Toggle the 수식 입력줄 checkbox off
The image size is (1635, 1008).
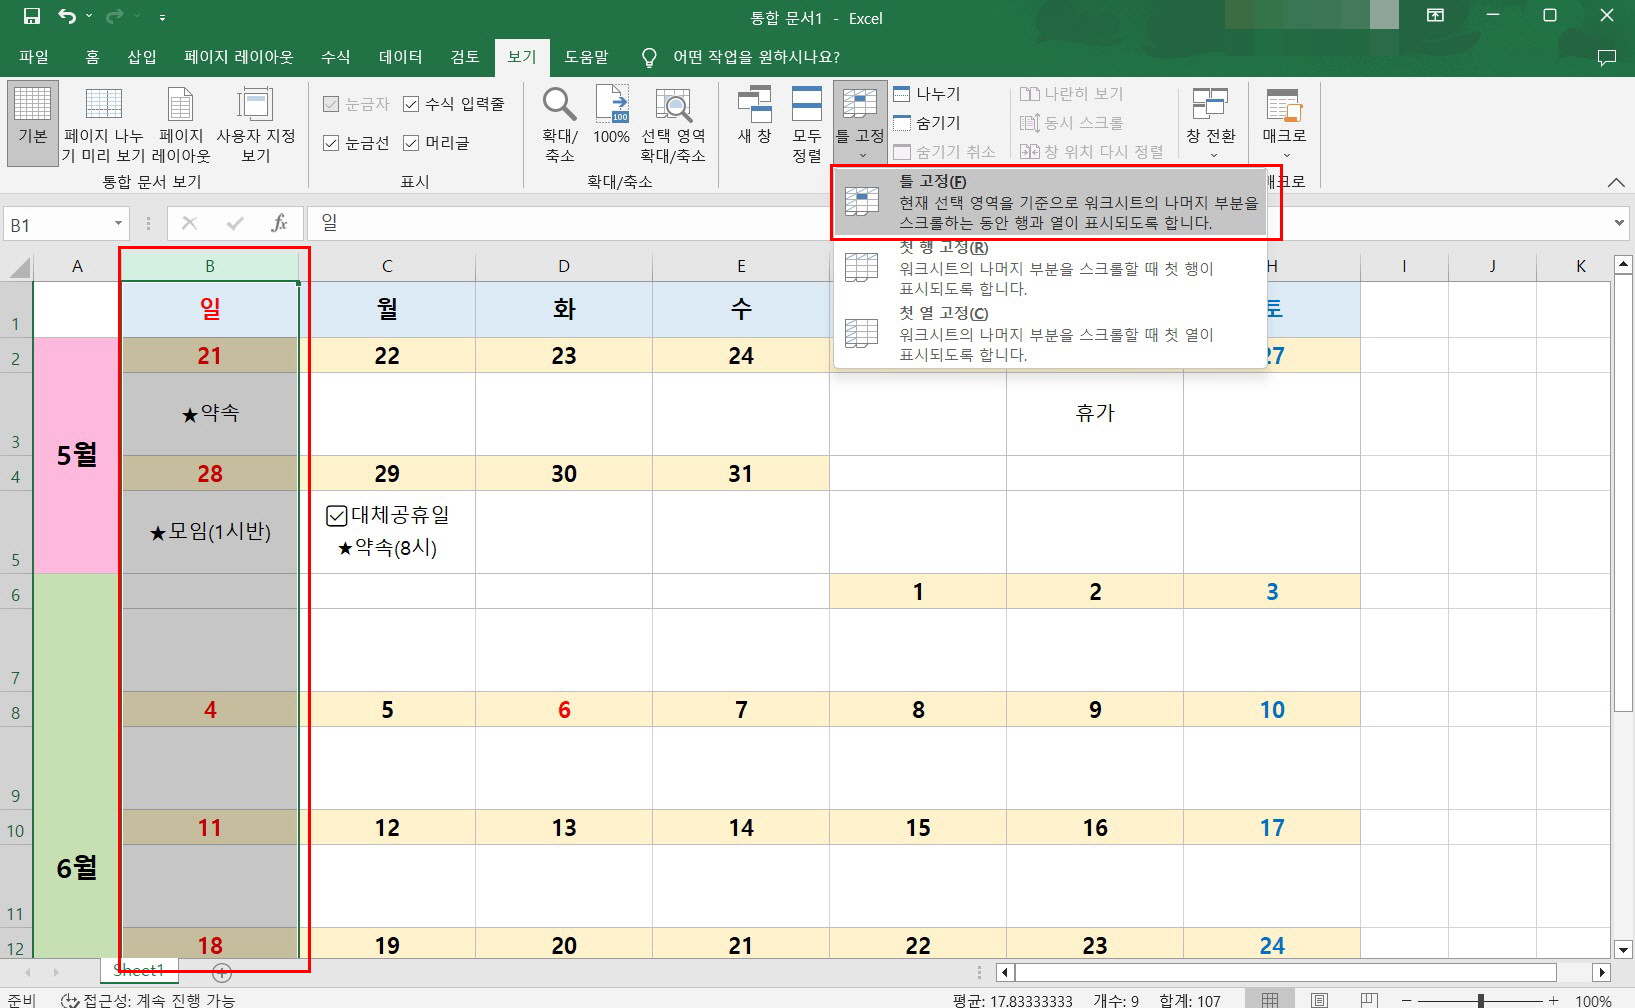pos(410,103)
